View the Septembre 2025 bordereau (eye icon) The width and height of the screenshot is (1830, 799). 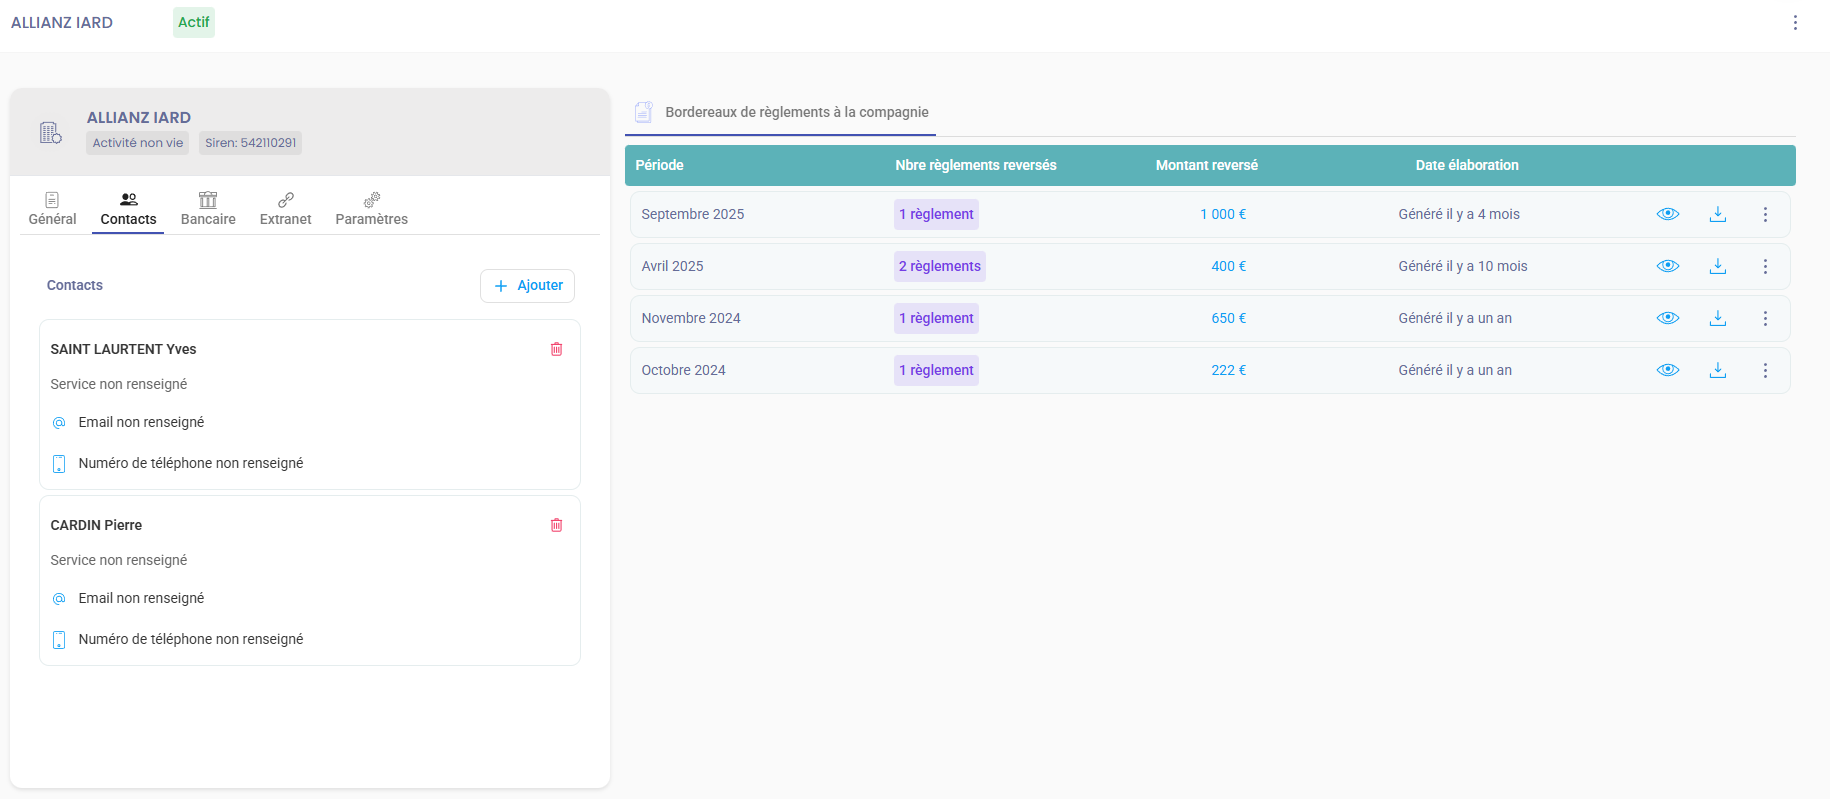point(1668,214)
